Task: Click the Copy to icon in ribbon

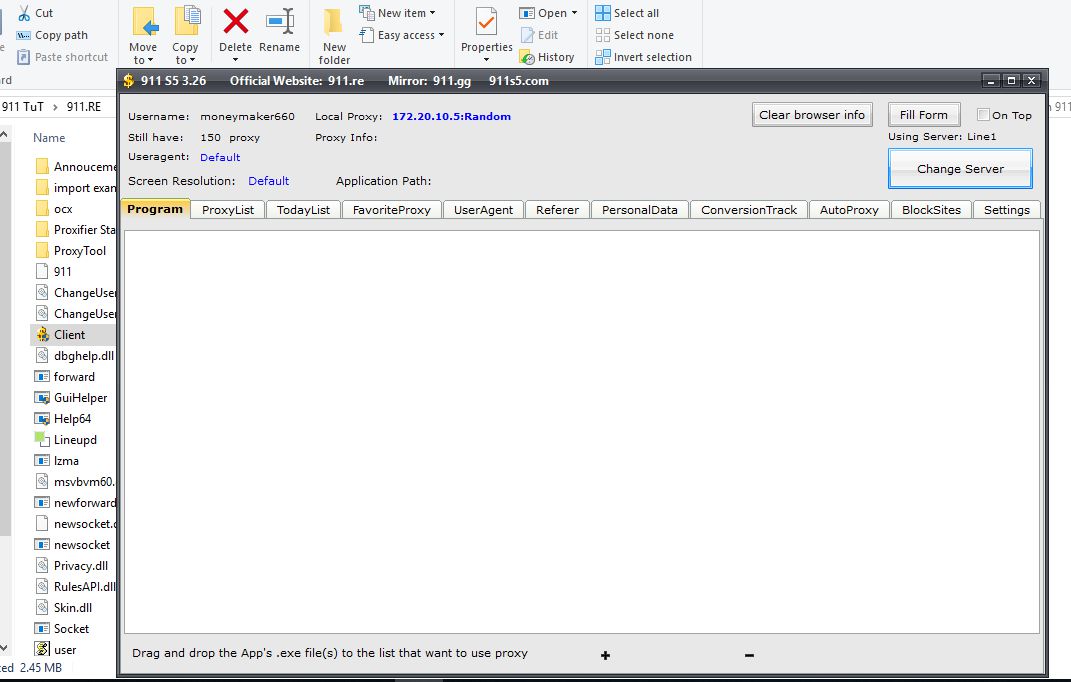Action: pyautogui.click(x=186, y=21)
